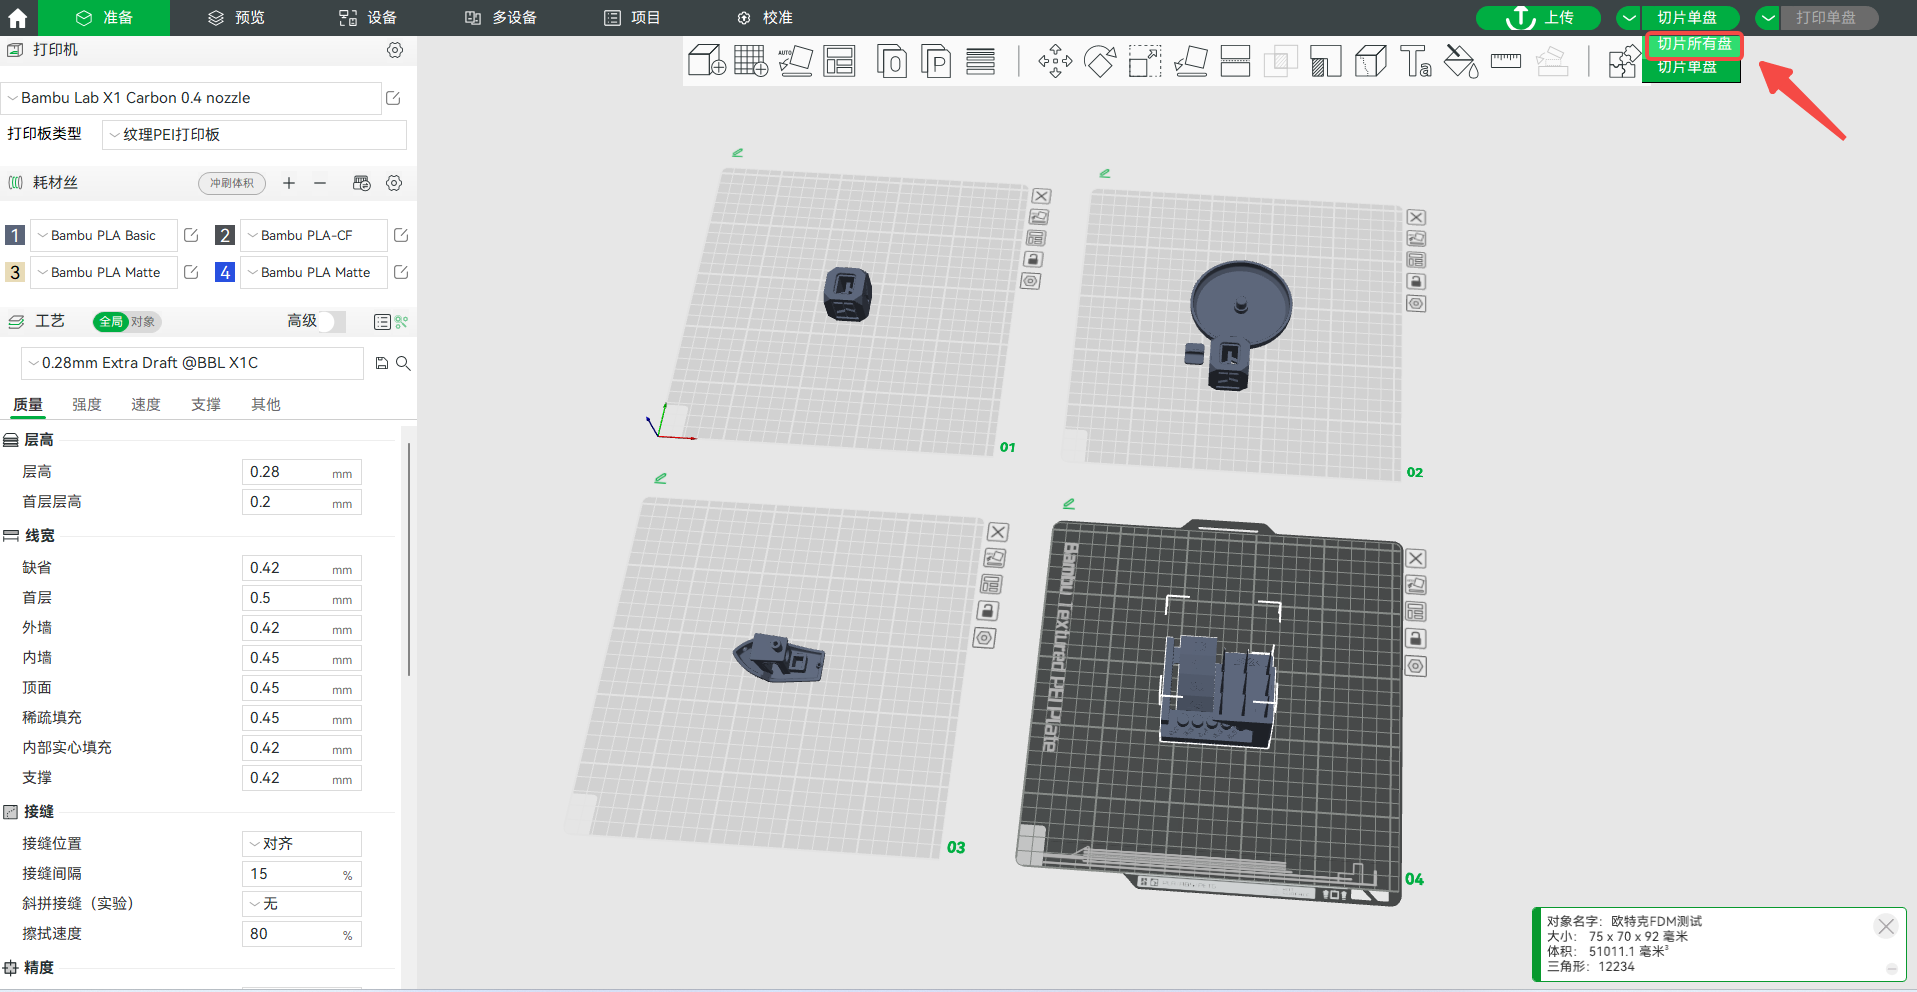Click the Auto orient toolbar icon
The height and width of the screenshot is (992, 1917).
795,61
